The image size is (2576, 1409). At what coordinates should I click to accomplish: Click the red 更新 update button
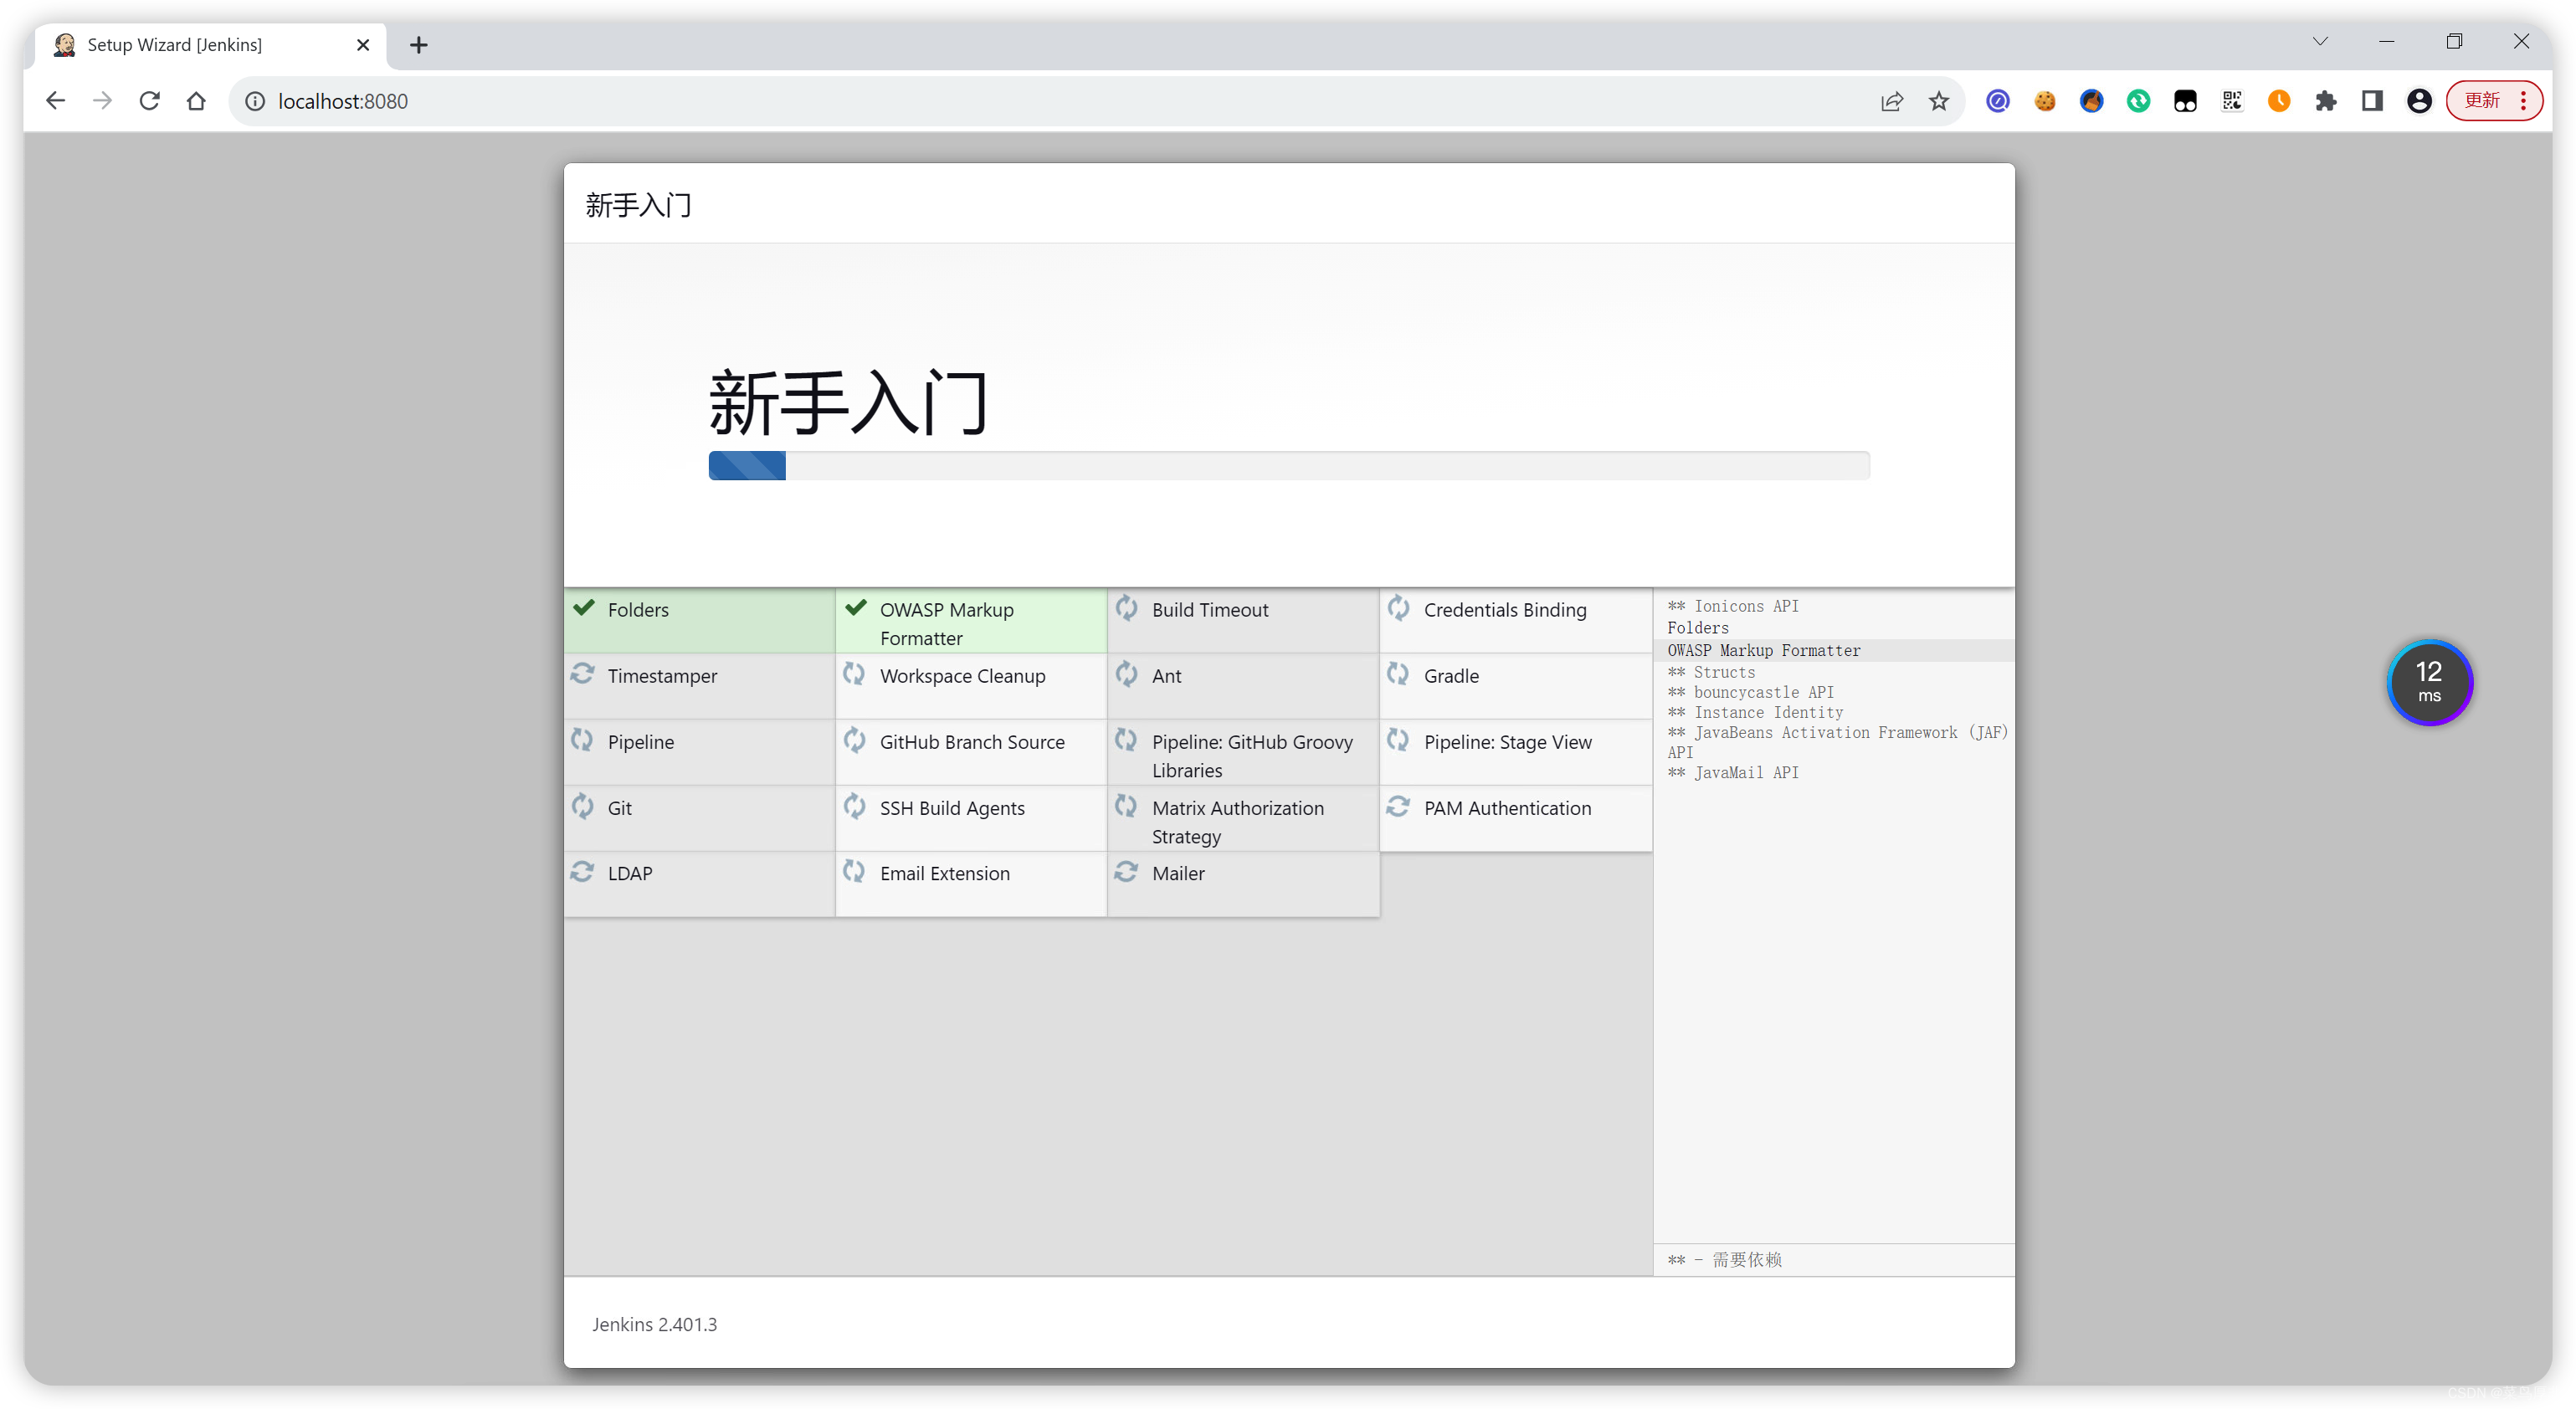[2493, 101]
